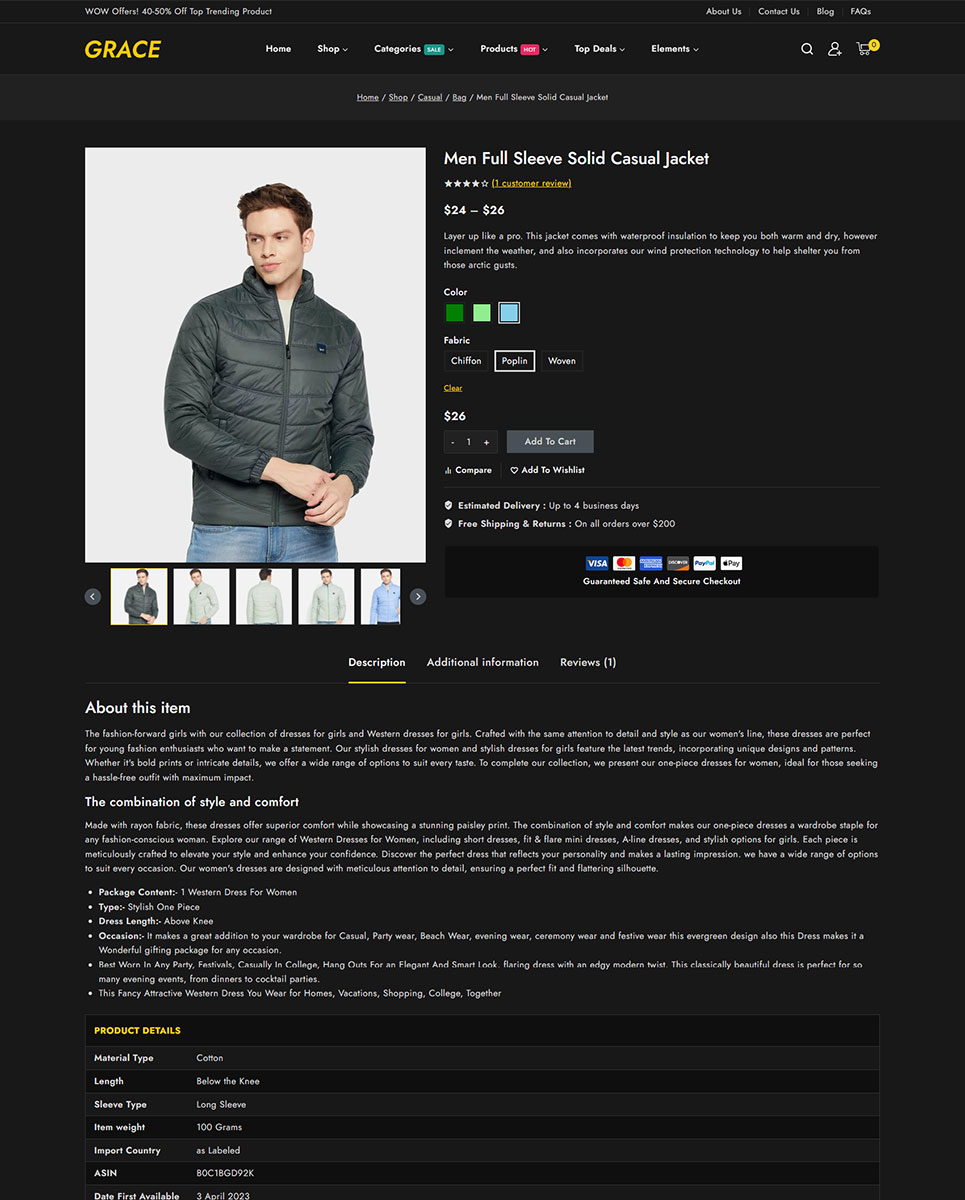This screenshot has width=965, height=1200.
Task: Click the GRACE logo
Action: coord(122,49)
